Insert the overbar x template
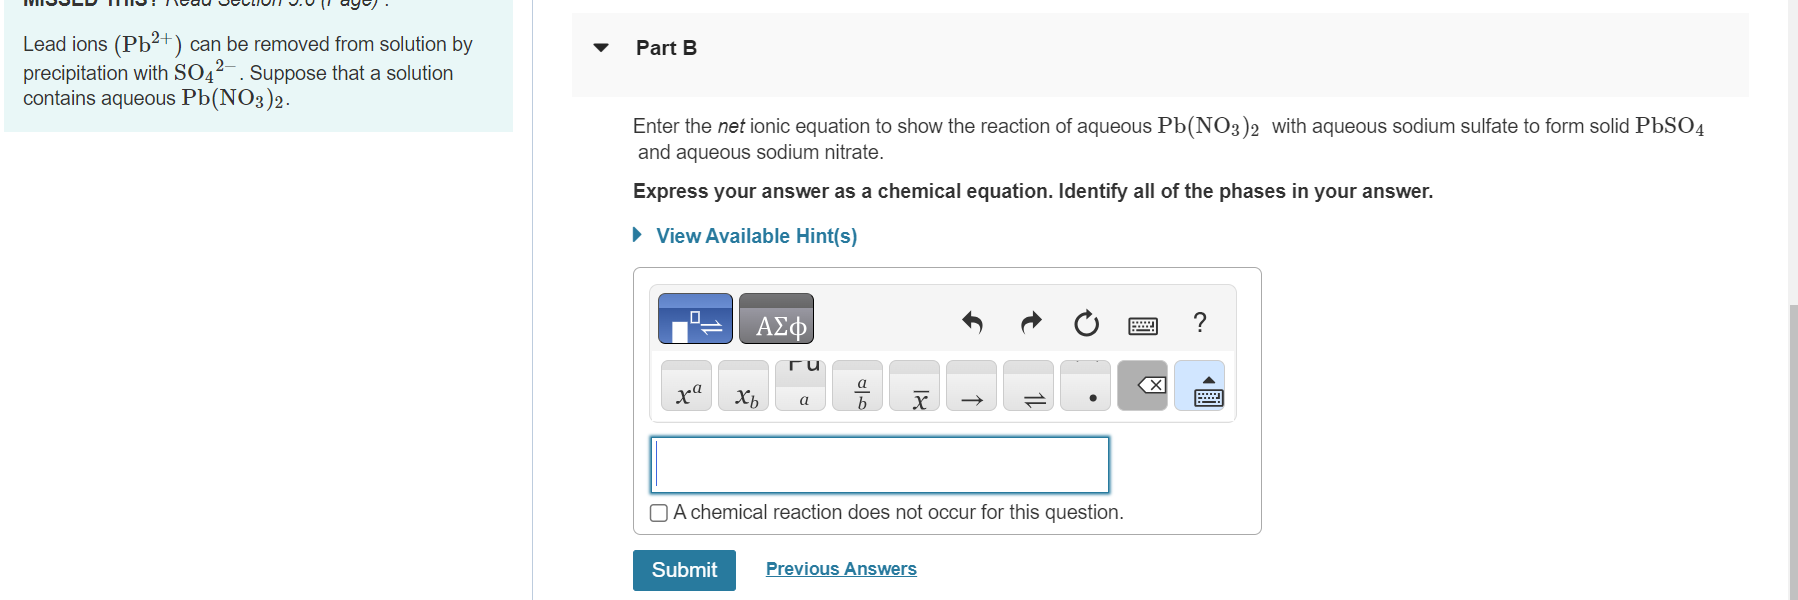 point(915,387)
